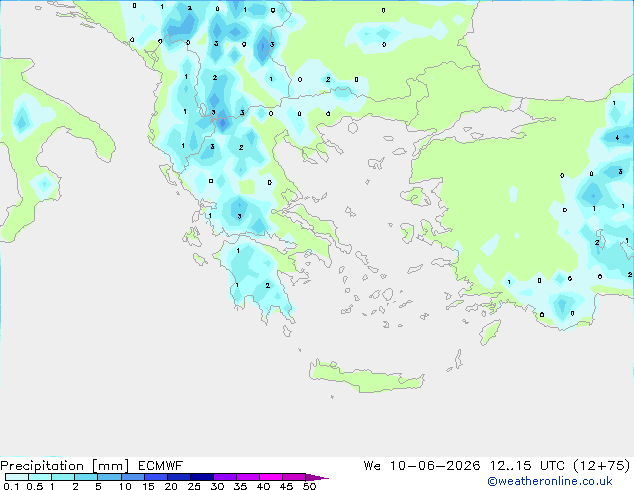Pick the legend swatch between 35 and 40
The image size is (634, 490).
click(248, 477)
